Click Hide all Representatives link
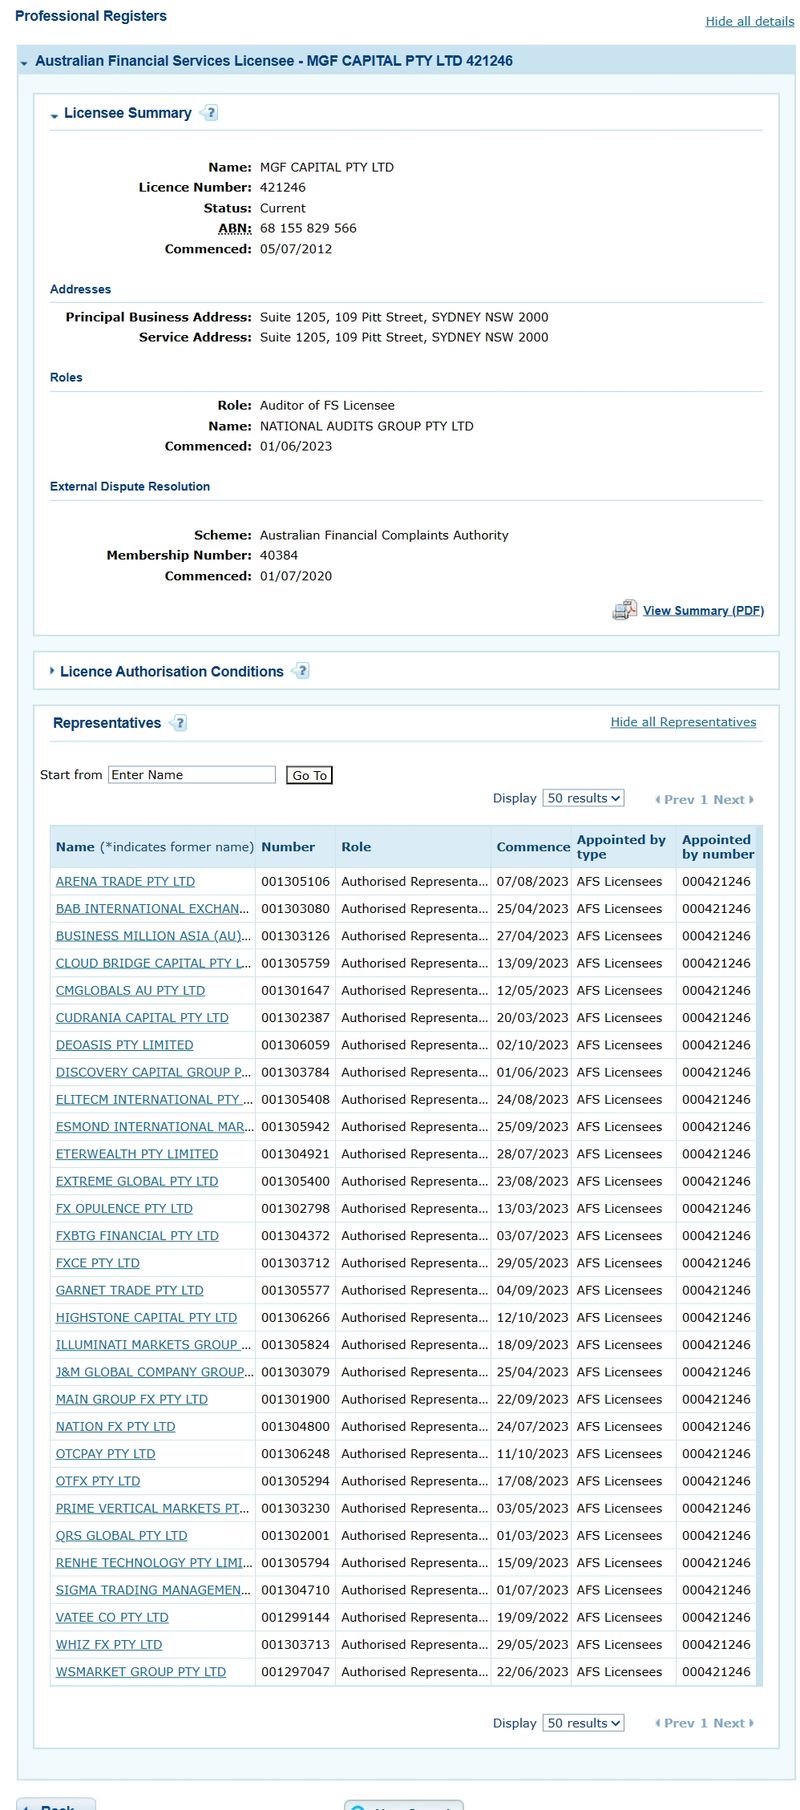This screenshot has width=800, height=1810. pos(683,722)
